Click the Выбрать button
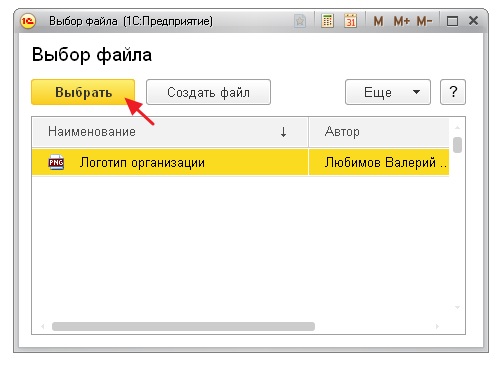This screenshot has width=500, height=367. coord(83,92)
